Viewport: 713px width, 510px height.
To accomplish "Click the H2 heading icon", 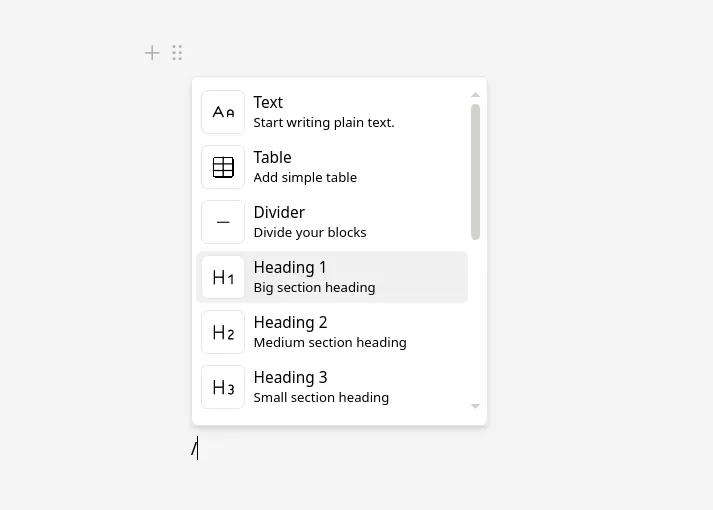I will [223, 332].
